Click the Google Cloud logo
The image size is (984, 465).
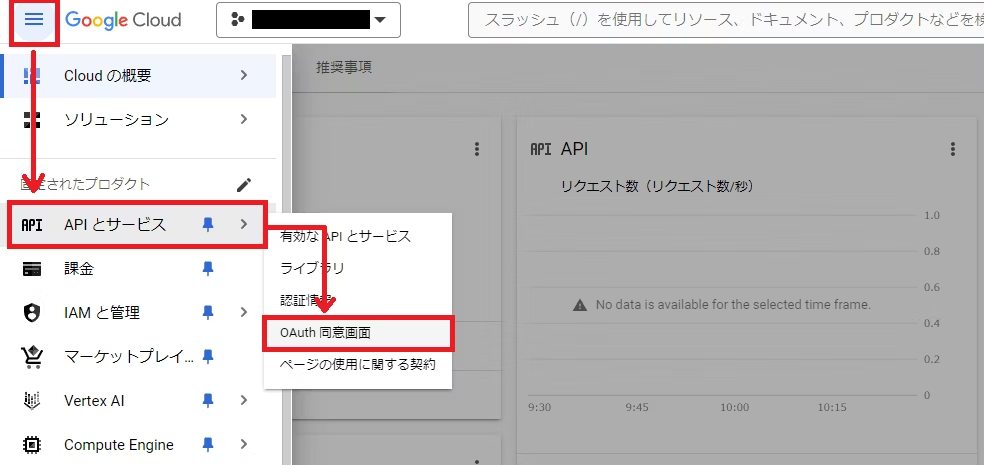tap(123, 20)
